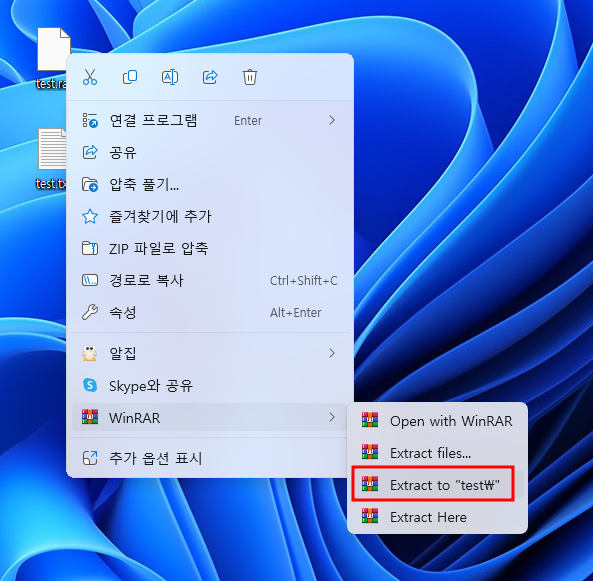The width and height of the screenshot is (593, 581).
Task: Expand the 연결 프로그램 submenu arrow
Action: [332, 120]
